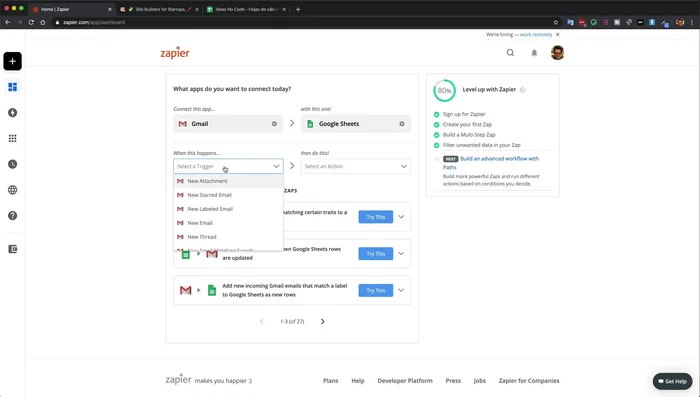Open Plans footer link
The height and width of the screenshot is (397, 700).
coord(330,381)
